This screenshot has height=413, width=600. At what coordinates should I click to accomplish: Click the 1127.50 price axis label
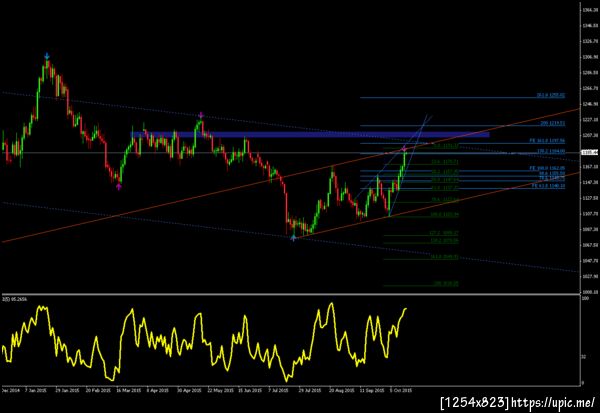pyautogui.click(x=590, y=198)
